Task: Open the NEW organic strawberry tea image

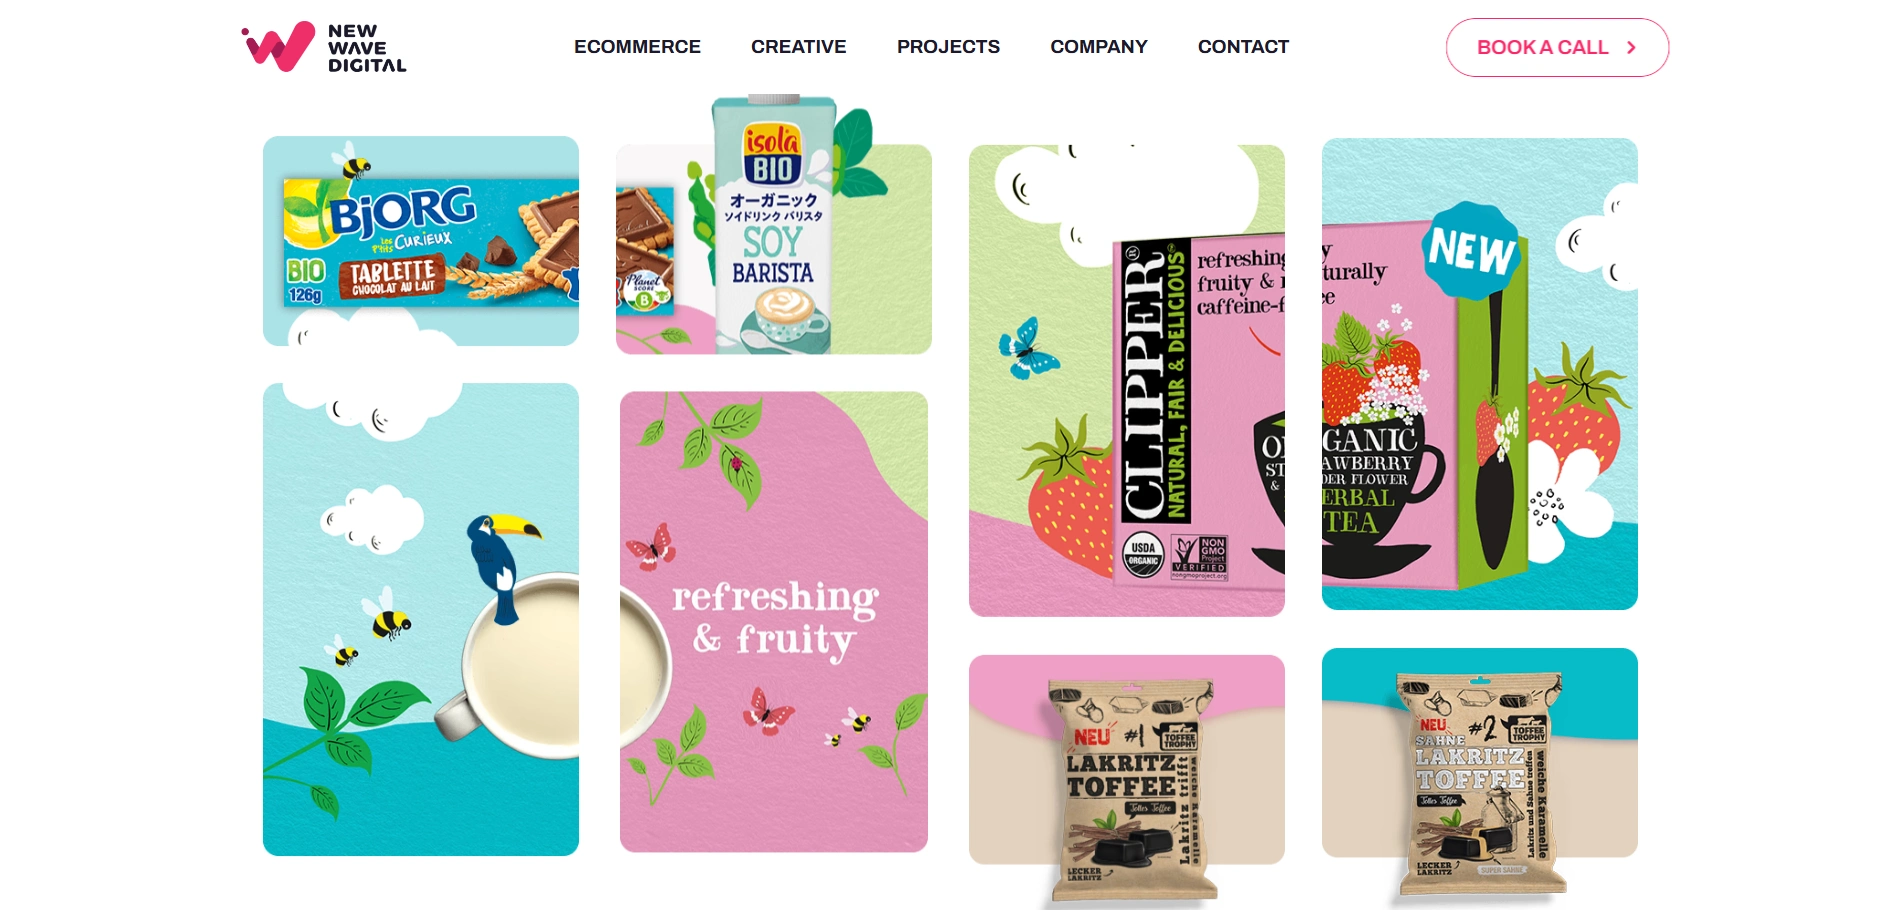Action: tap(1480, 374)
